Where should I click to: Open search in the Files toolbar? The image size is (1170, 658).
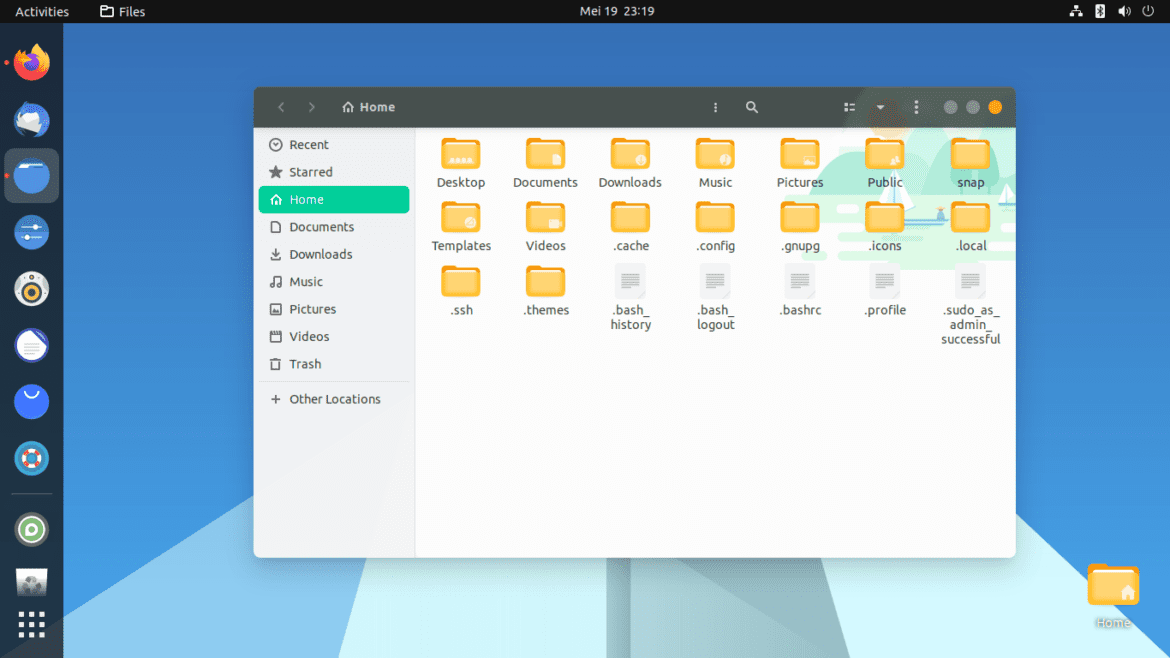(x=752, y=107)
